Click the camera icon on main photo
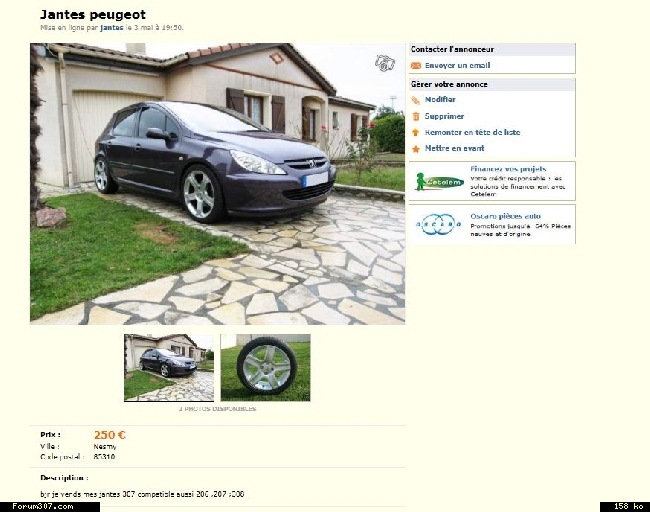650x512 pixels. [x=385, y=63]
